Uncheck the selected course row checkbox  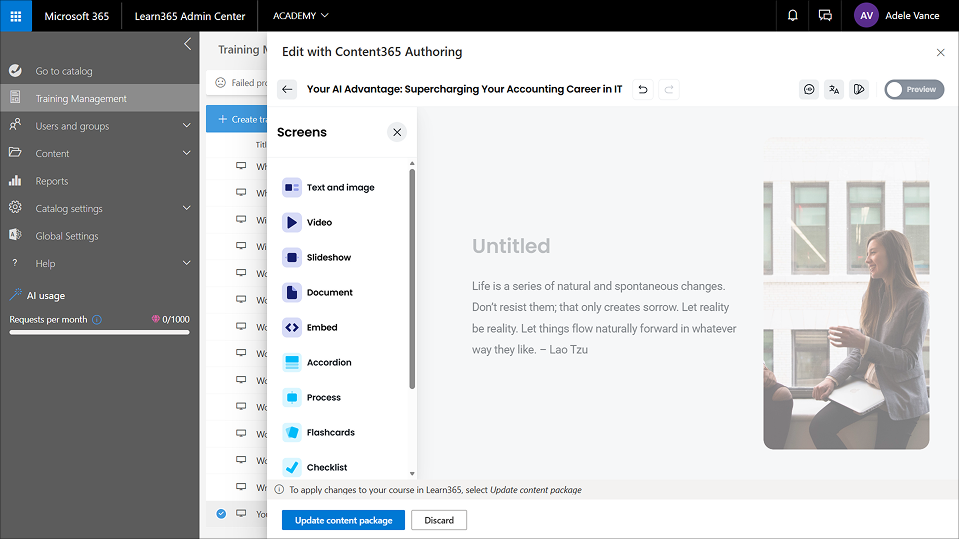coord(221,514)
